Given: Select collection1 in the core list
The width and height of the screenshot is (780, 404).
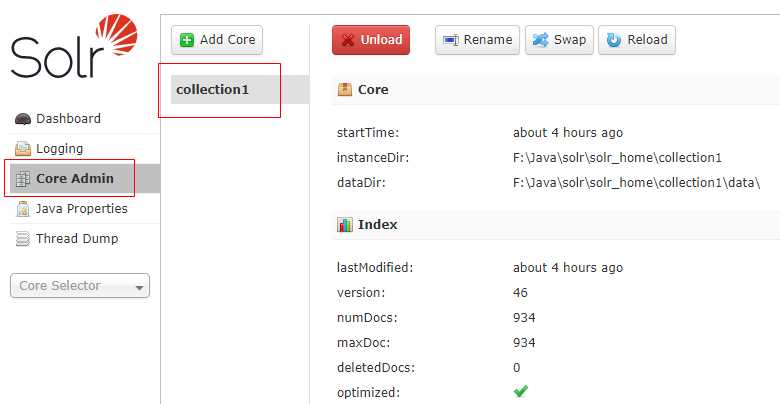Looking at the screenshot, I should [240, 90].
